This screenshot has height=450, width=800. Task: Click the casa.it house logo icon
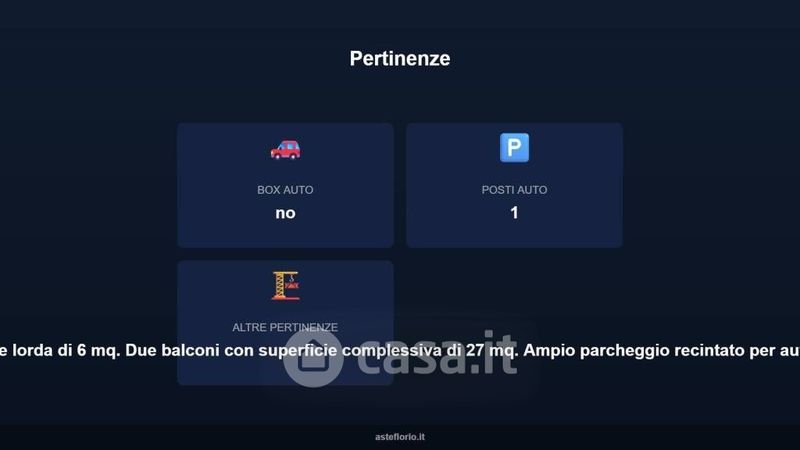pyautogui.click(x=313, y=358)
